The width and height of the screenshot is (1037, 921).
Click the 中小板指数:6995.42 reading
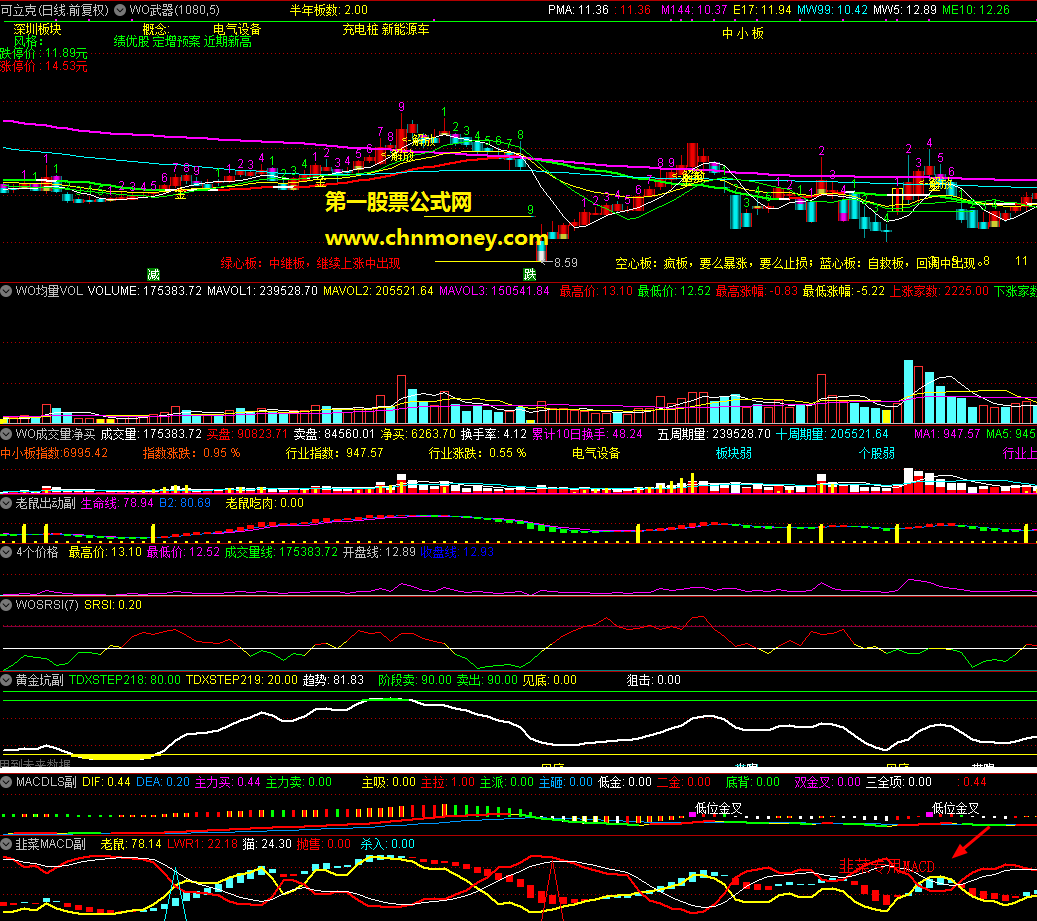click(x=54, y=454)
